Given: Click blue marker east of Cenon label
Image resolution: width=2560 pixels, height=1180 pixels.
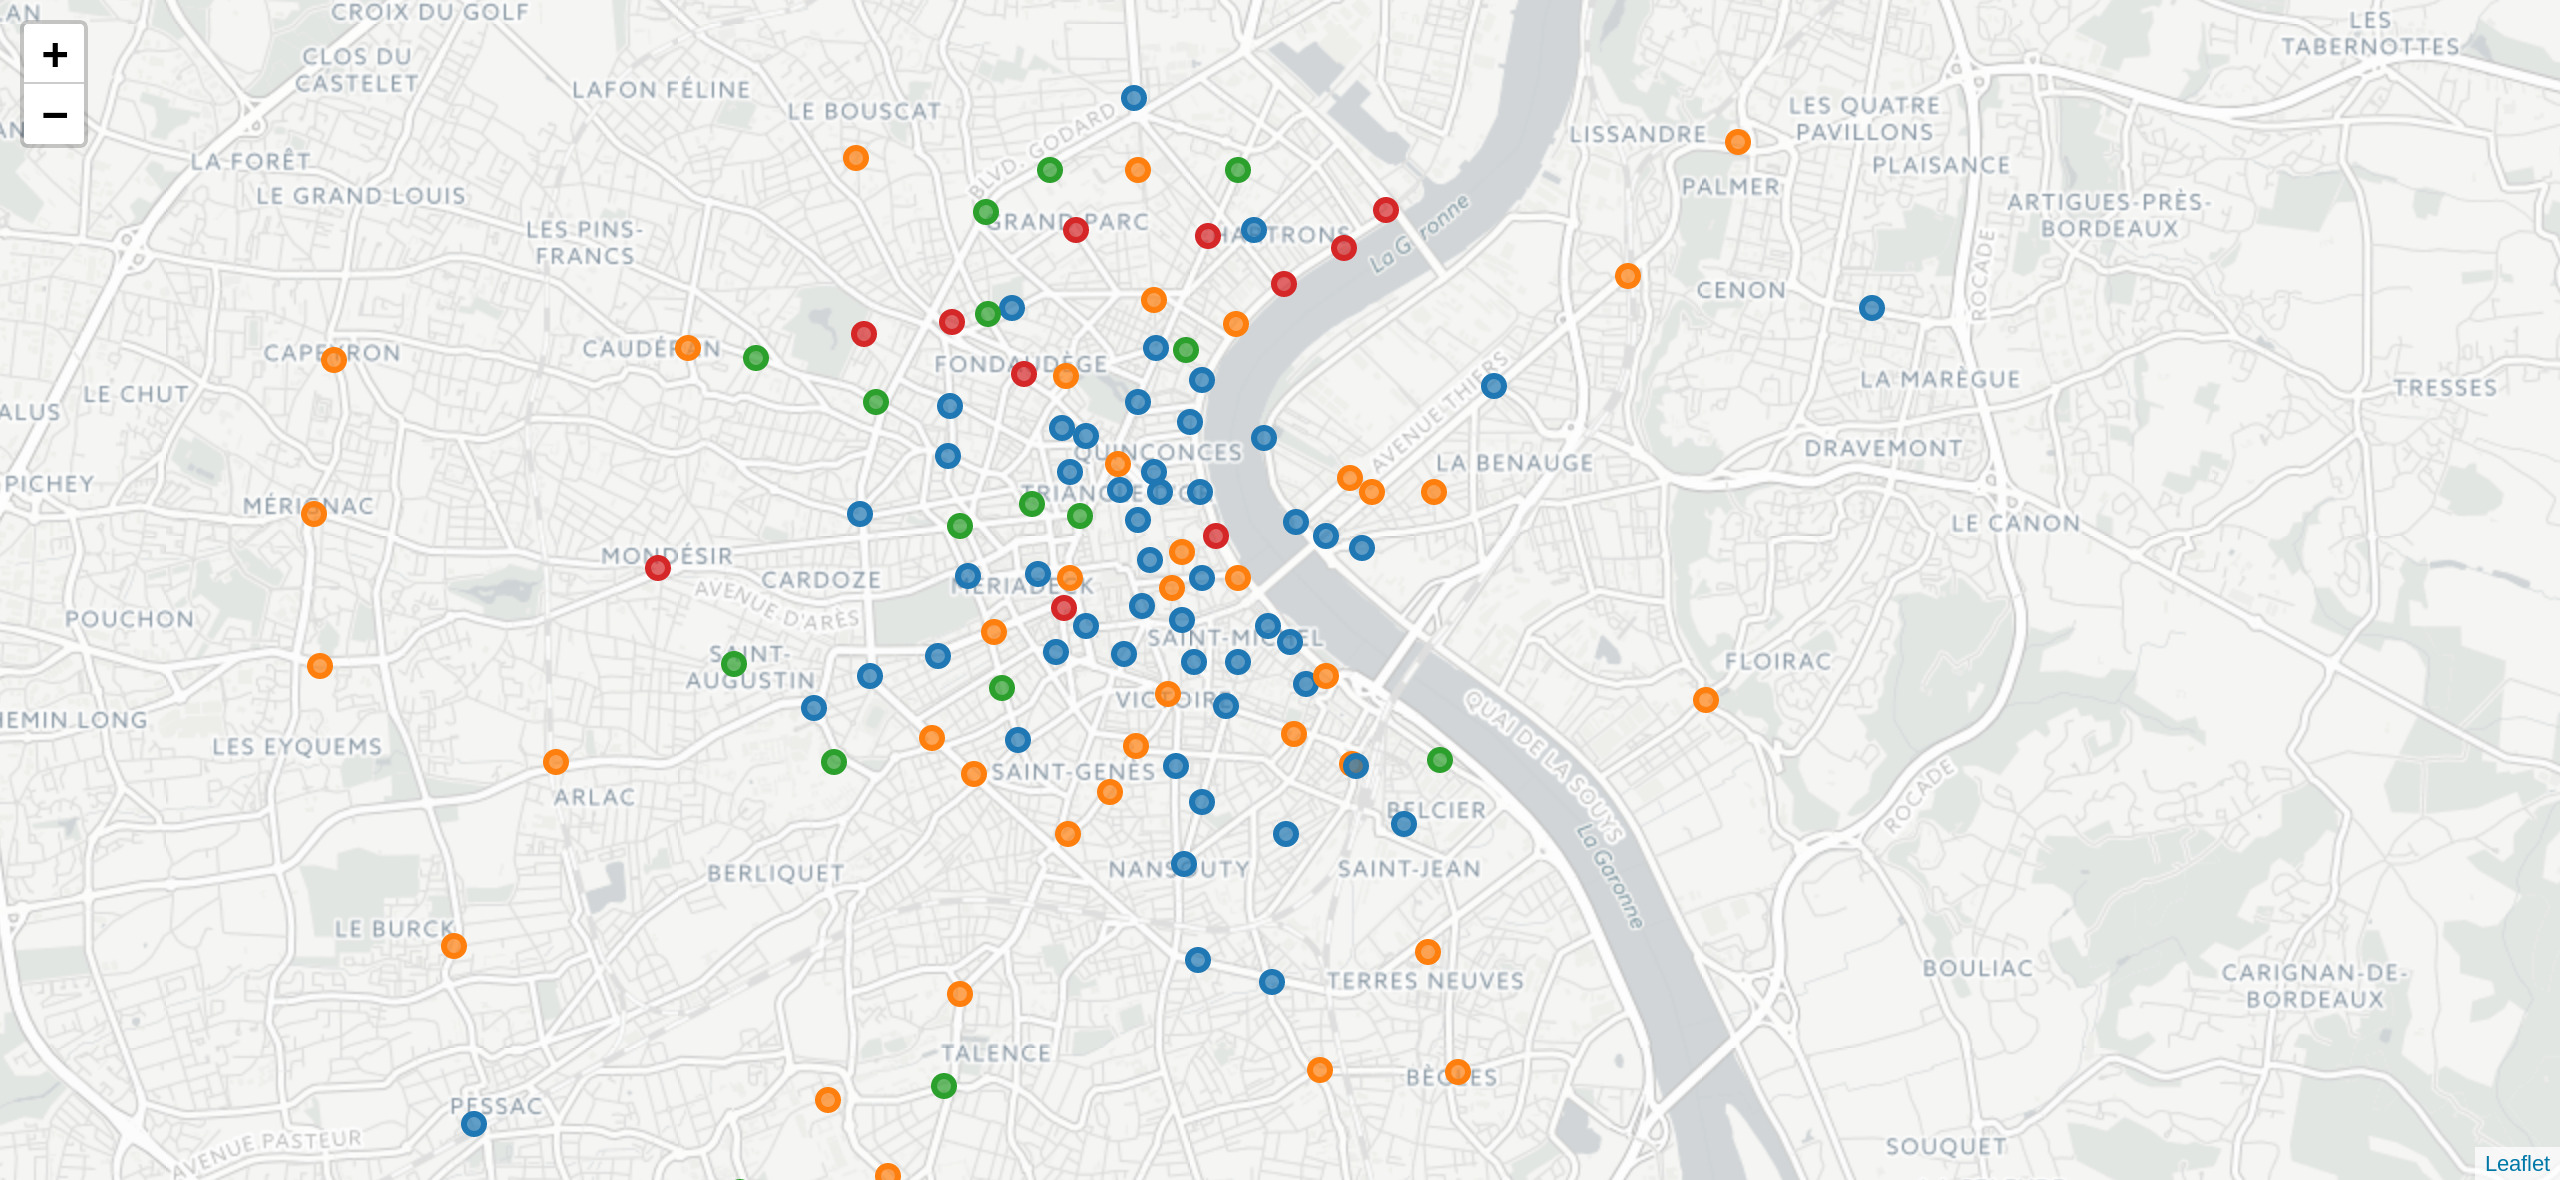Looking at the screenshot, I should [1872, 308].
